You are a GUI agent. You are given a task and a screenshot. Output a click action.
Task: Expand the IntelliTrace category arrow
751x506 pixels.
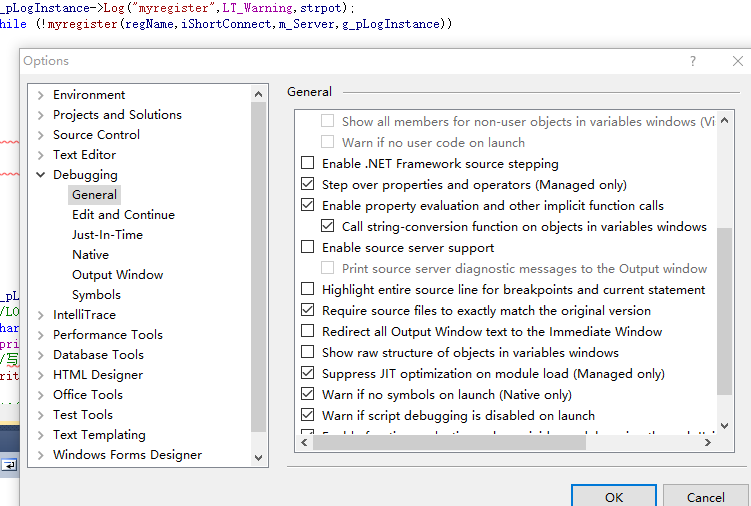tap(40, 315)
